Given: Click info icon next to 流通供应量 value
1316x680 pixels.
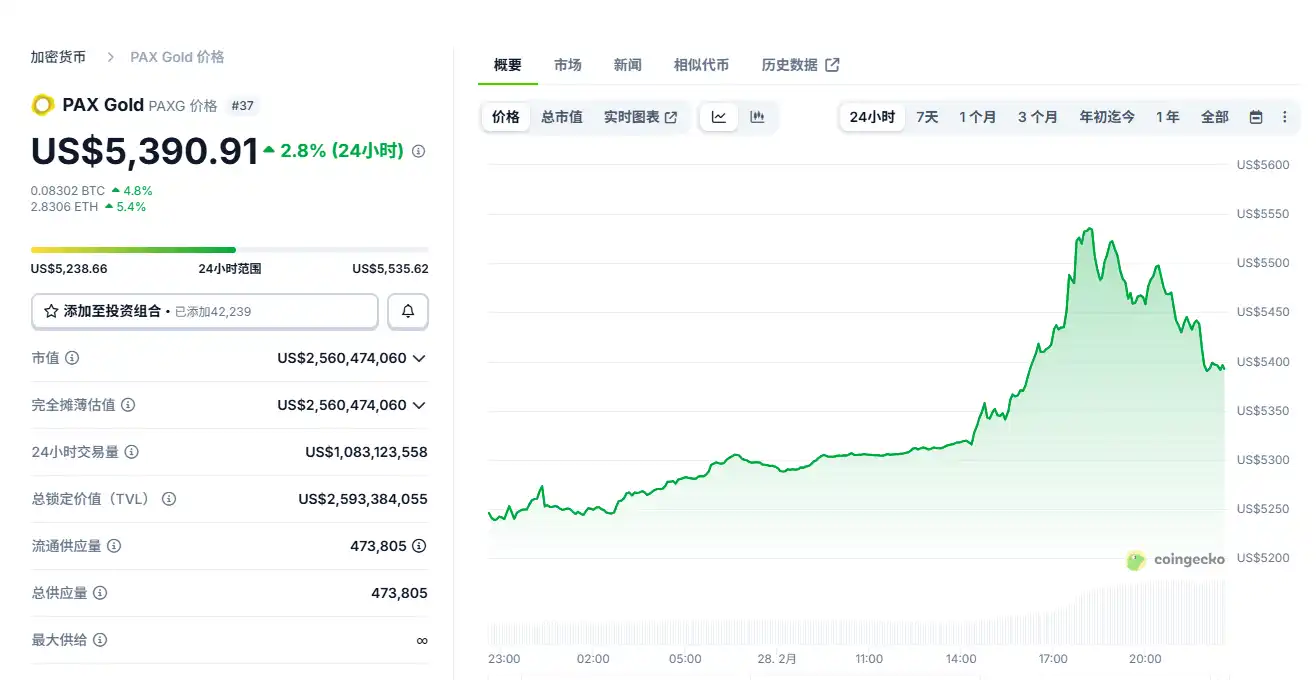Looking at the screenshot, I should pyautogui.click(x=419, y=546).
